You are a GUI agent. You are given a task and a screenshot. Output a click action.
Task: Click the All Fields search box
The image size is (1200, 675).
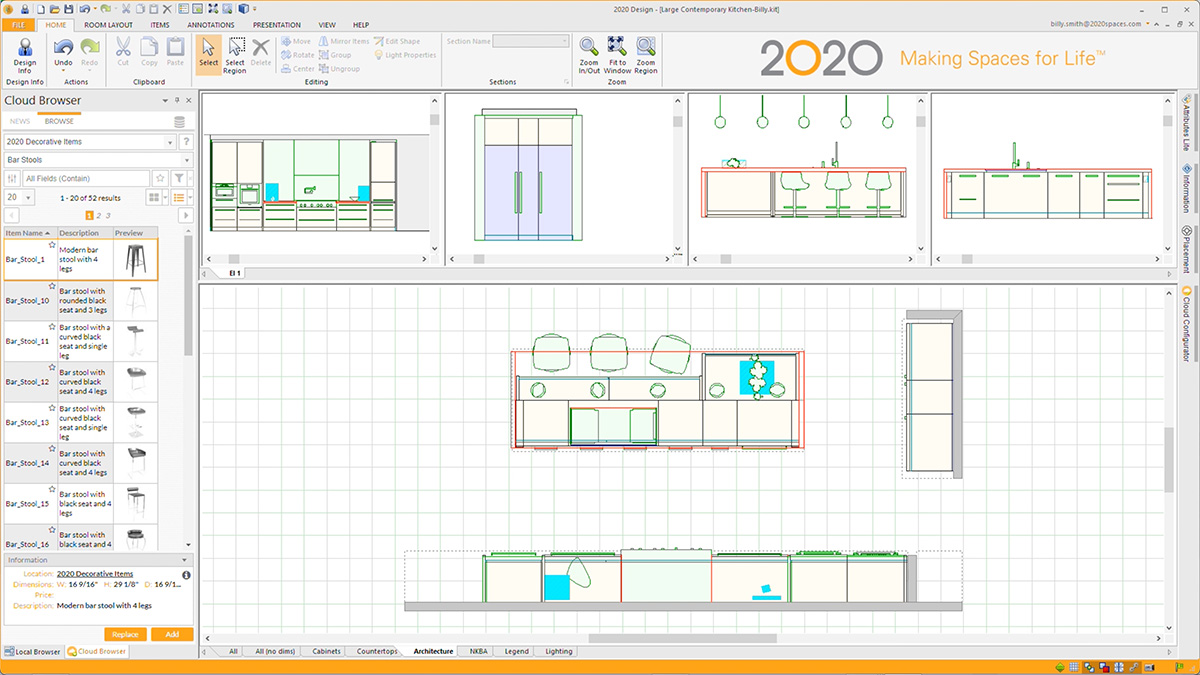coord(85,178)
